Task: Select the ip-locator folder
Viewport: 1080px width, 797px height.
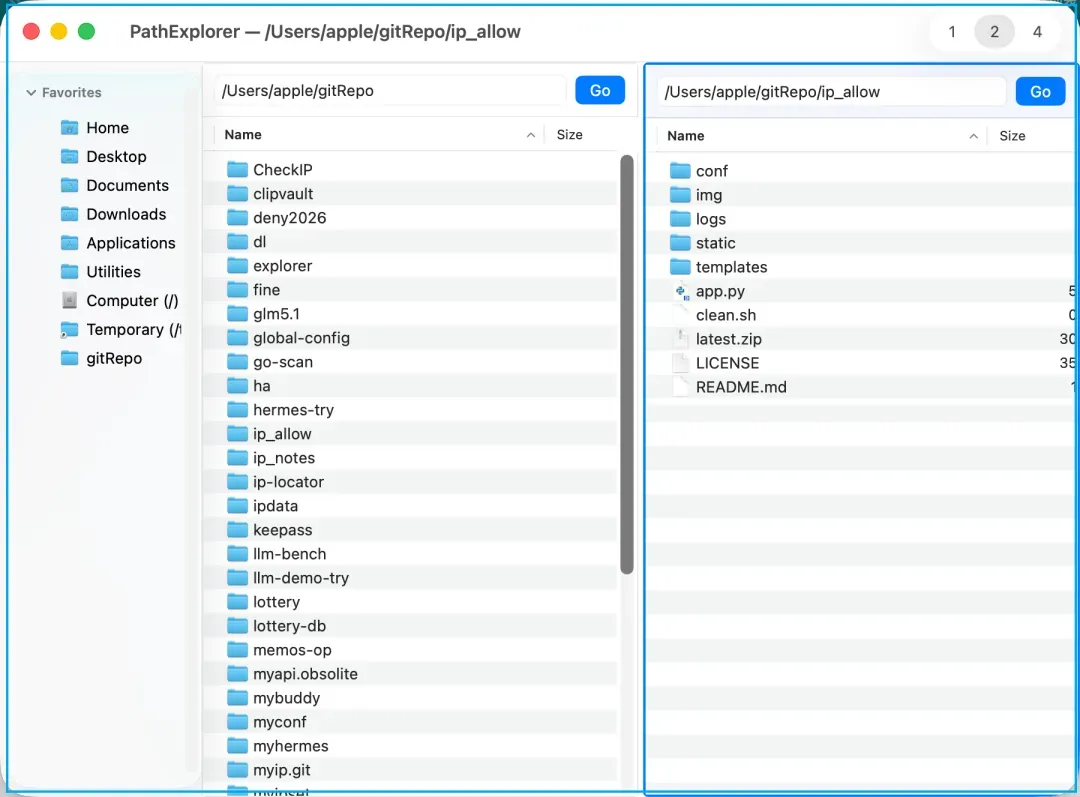Action: pyautogui.click(x=412, y=482)
